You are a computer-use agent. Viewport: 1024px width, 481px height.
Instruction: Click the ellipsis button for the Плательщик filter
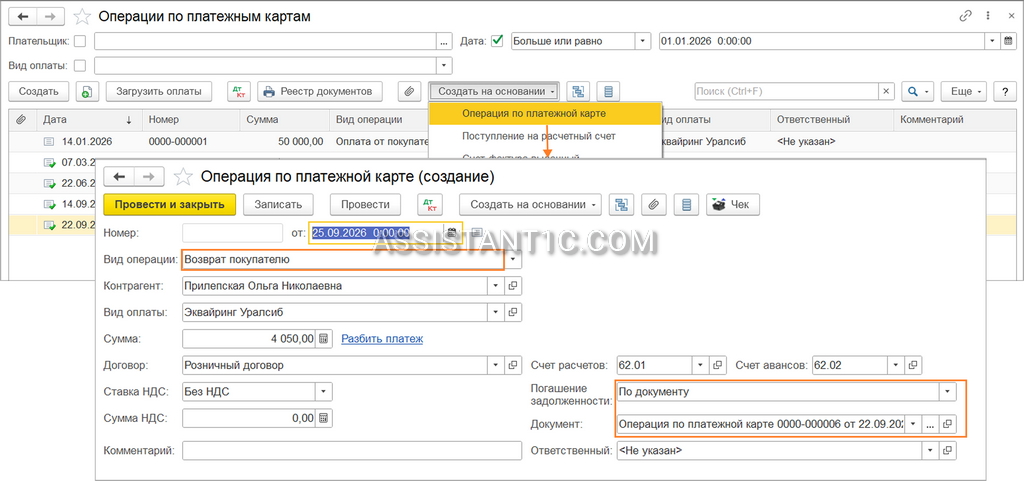[x=445, y=41]
